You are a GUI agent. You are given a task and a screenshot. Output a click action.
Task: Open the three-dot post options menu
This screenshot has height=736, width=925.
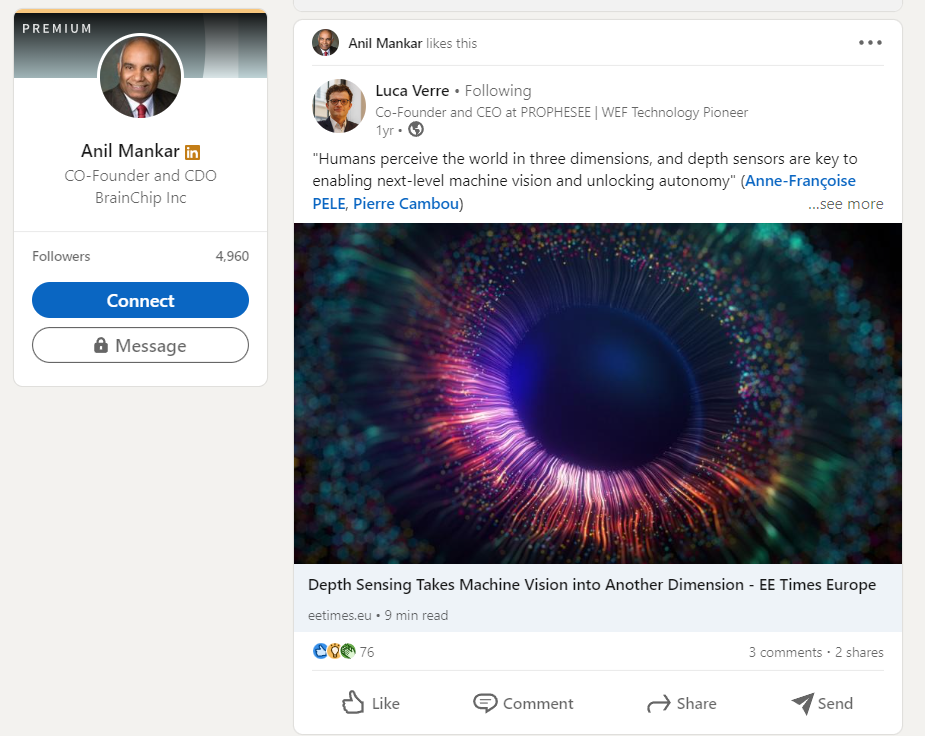point(870,43)
